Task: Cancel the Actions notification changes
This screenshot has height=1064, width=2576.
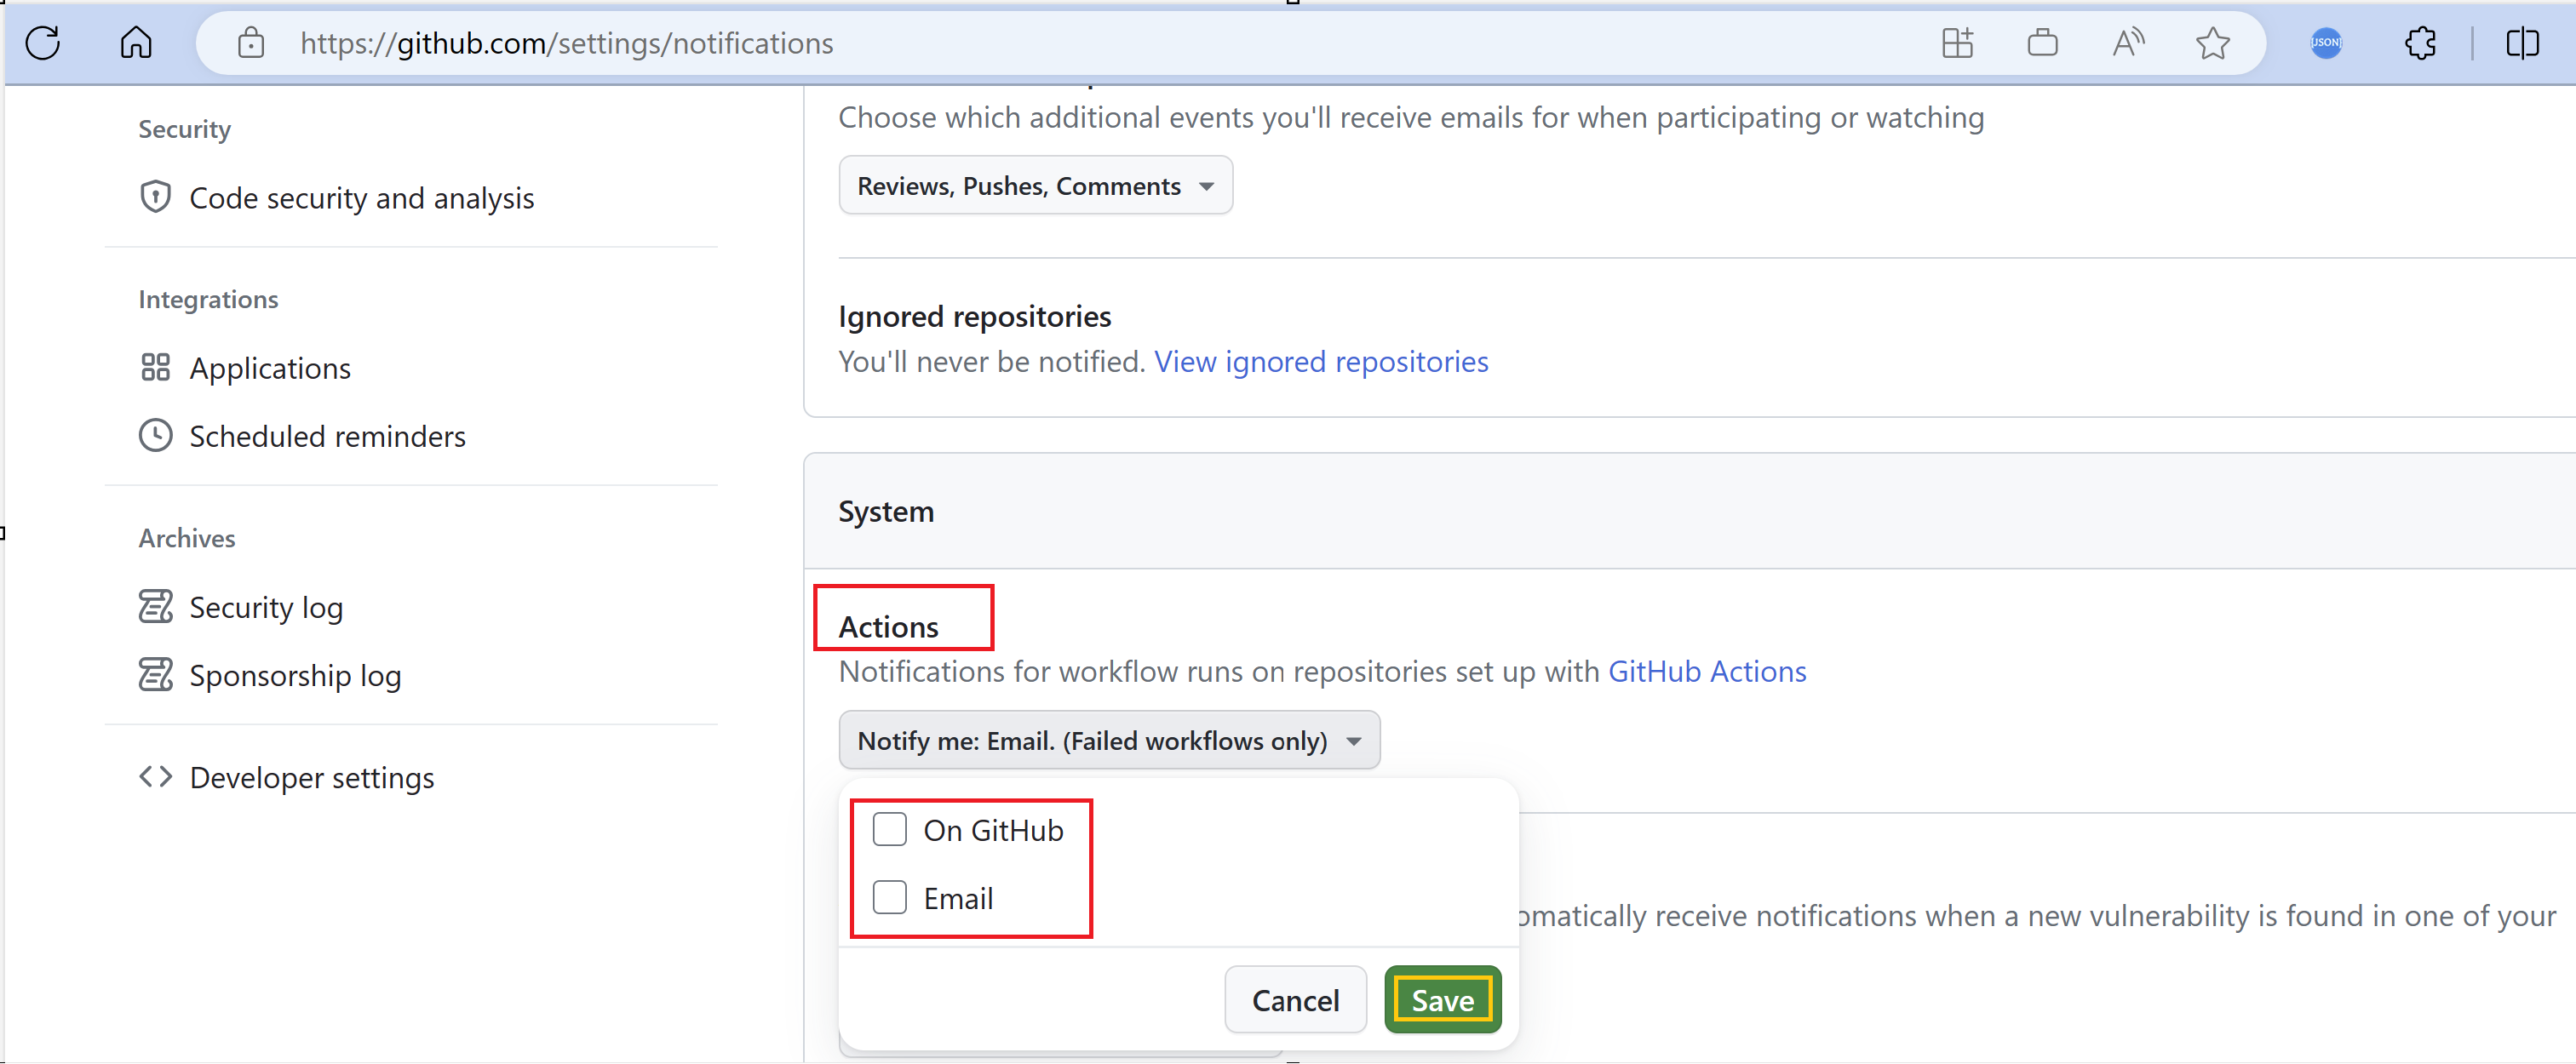Action: pyautogui.click(x=1295, y=999)
